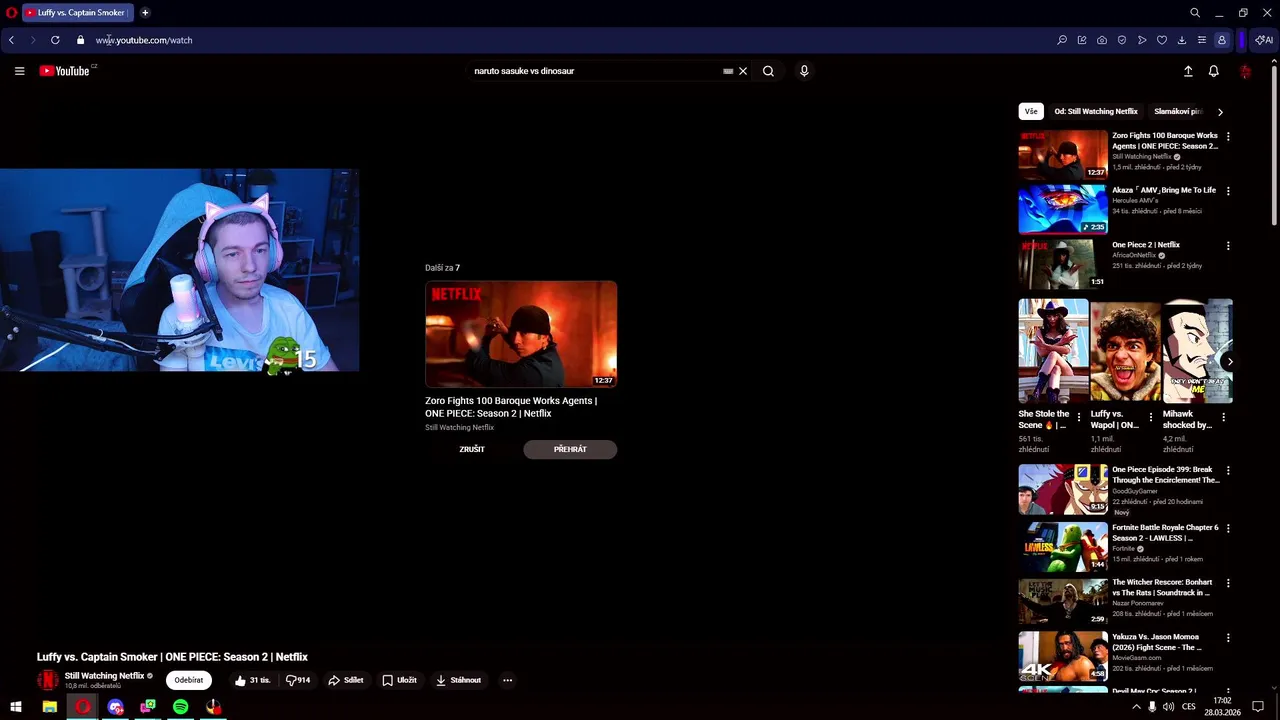
Task: Reload the page in Opera
Action: [55, 40]
